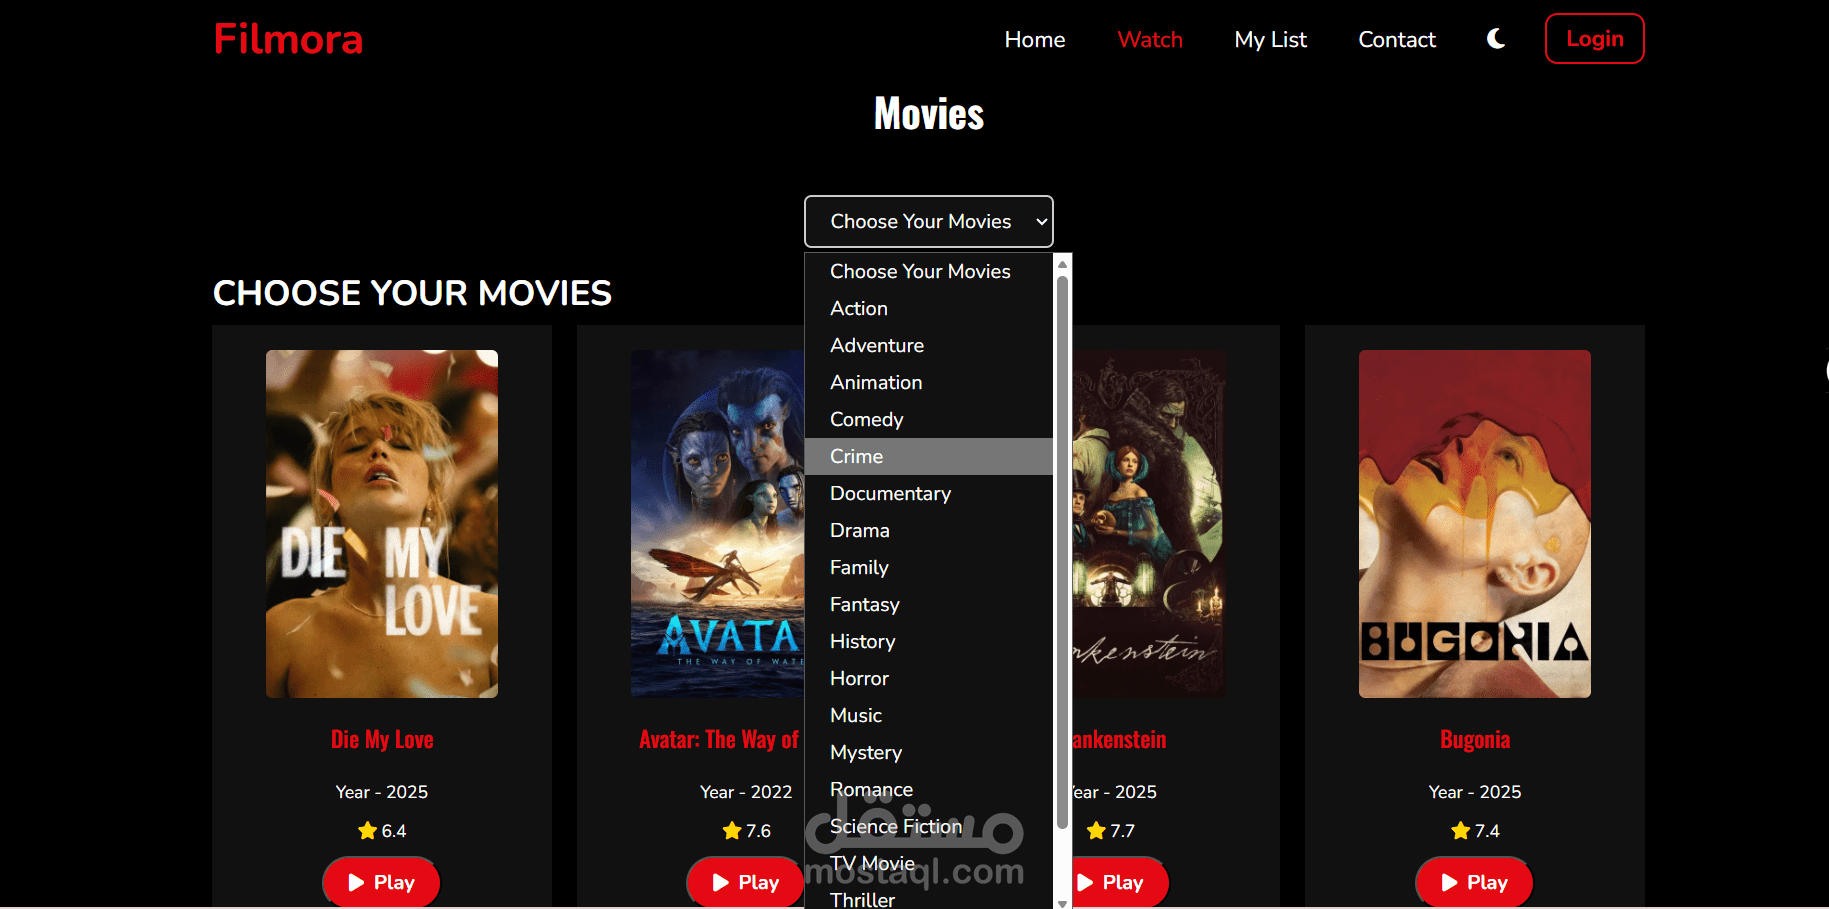
Task: Select Science Fiction genre option
Action: pyautogui.click(x=929, y=826)
